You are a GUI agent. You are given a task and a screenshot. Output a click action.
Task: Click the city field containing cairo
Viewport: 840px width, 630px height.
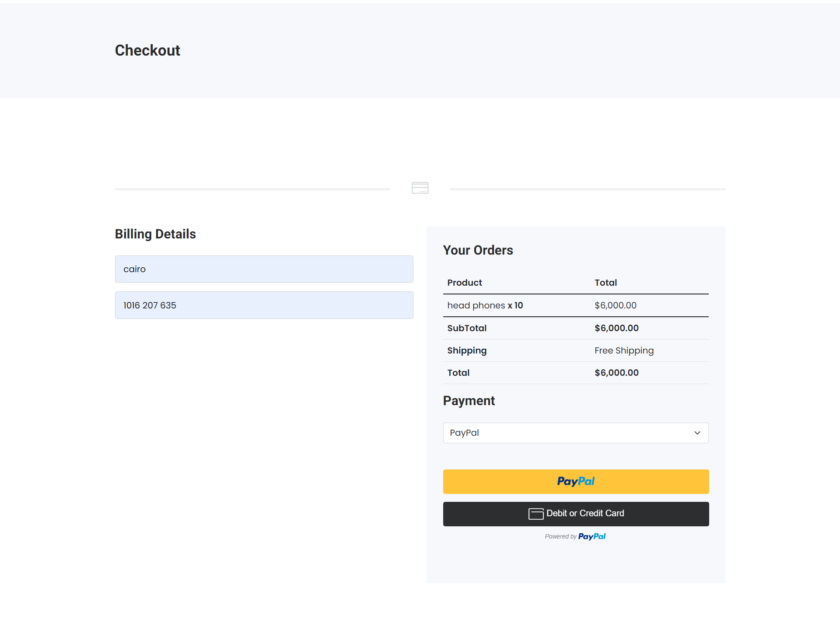(x=264, y=269)
